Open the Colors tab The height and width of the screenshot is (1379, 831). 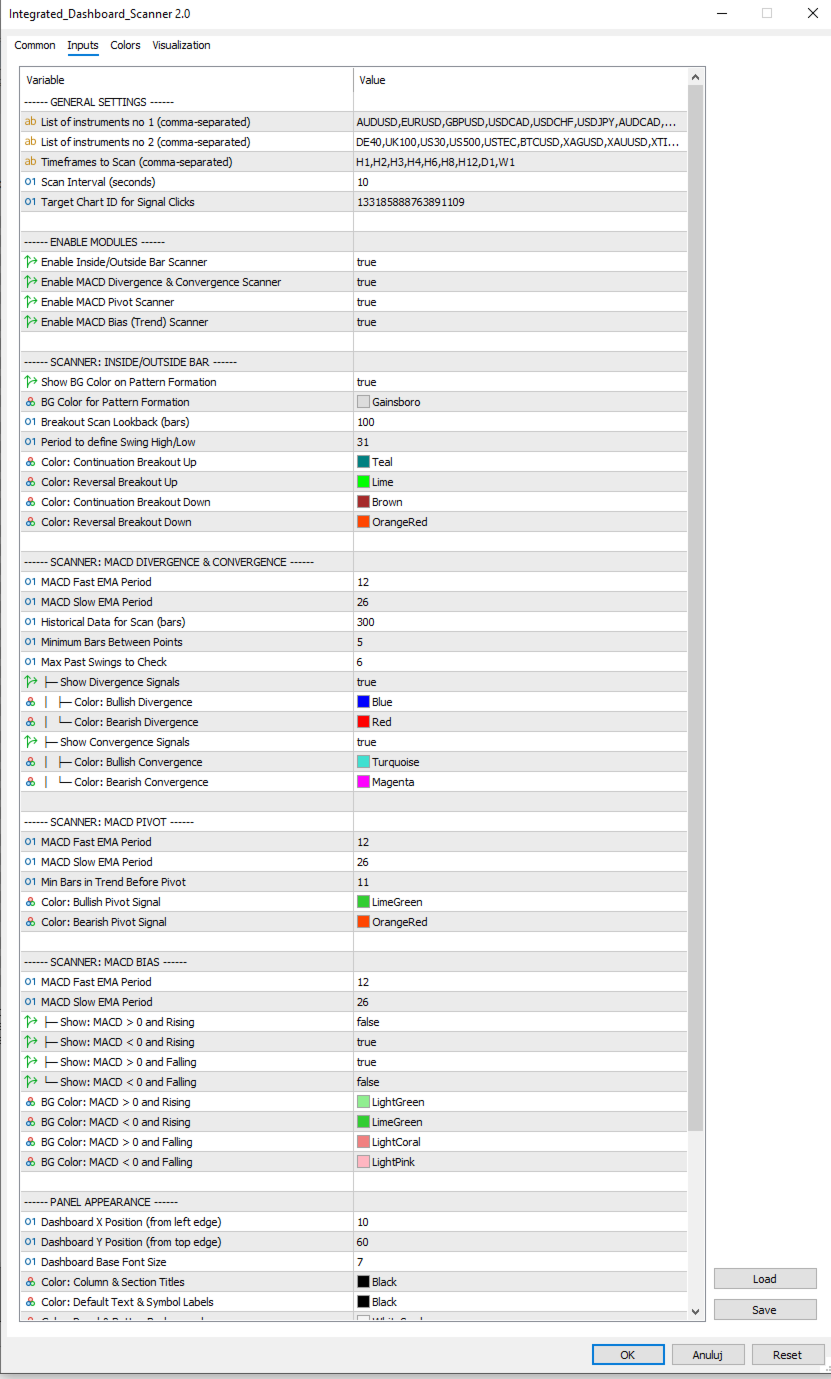click(125, 45)
